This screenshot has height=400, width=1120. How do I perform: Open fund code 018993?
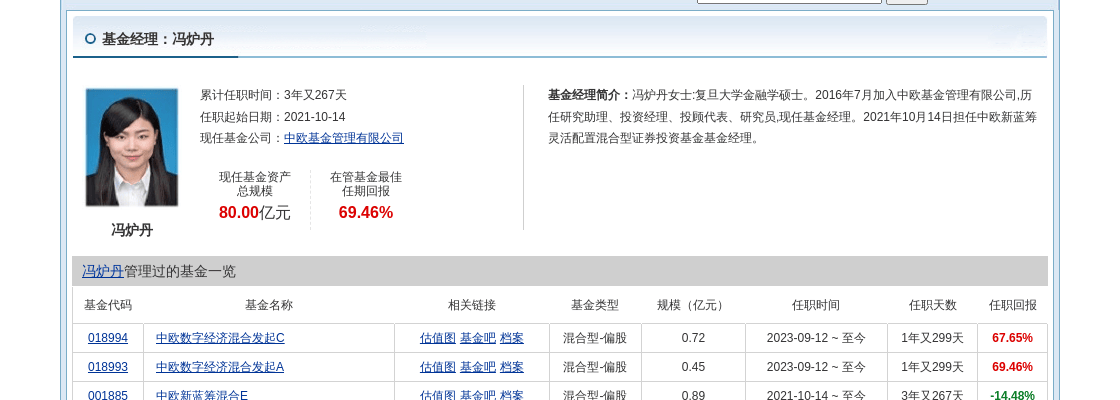108,367
